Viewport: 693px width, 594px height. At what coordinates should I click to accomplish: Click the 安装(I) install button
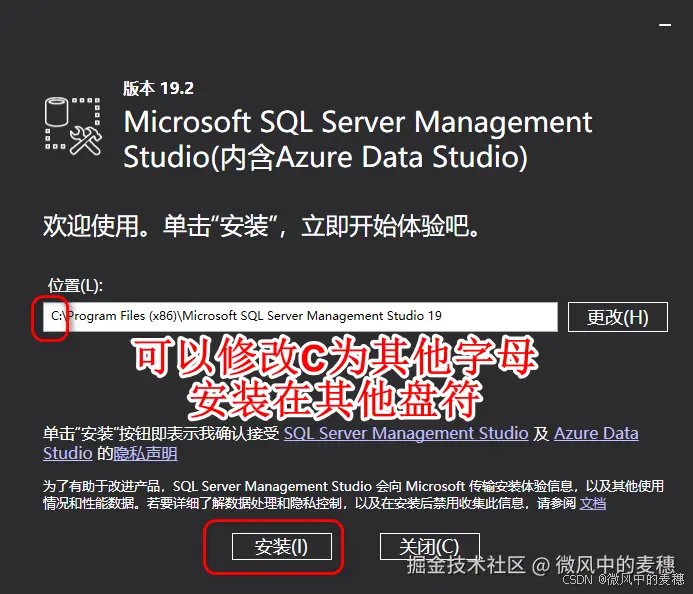(282, 547)
